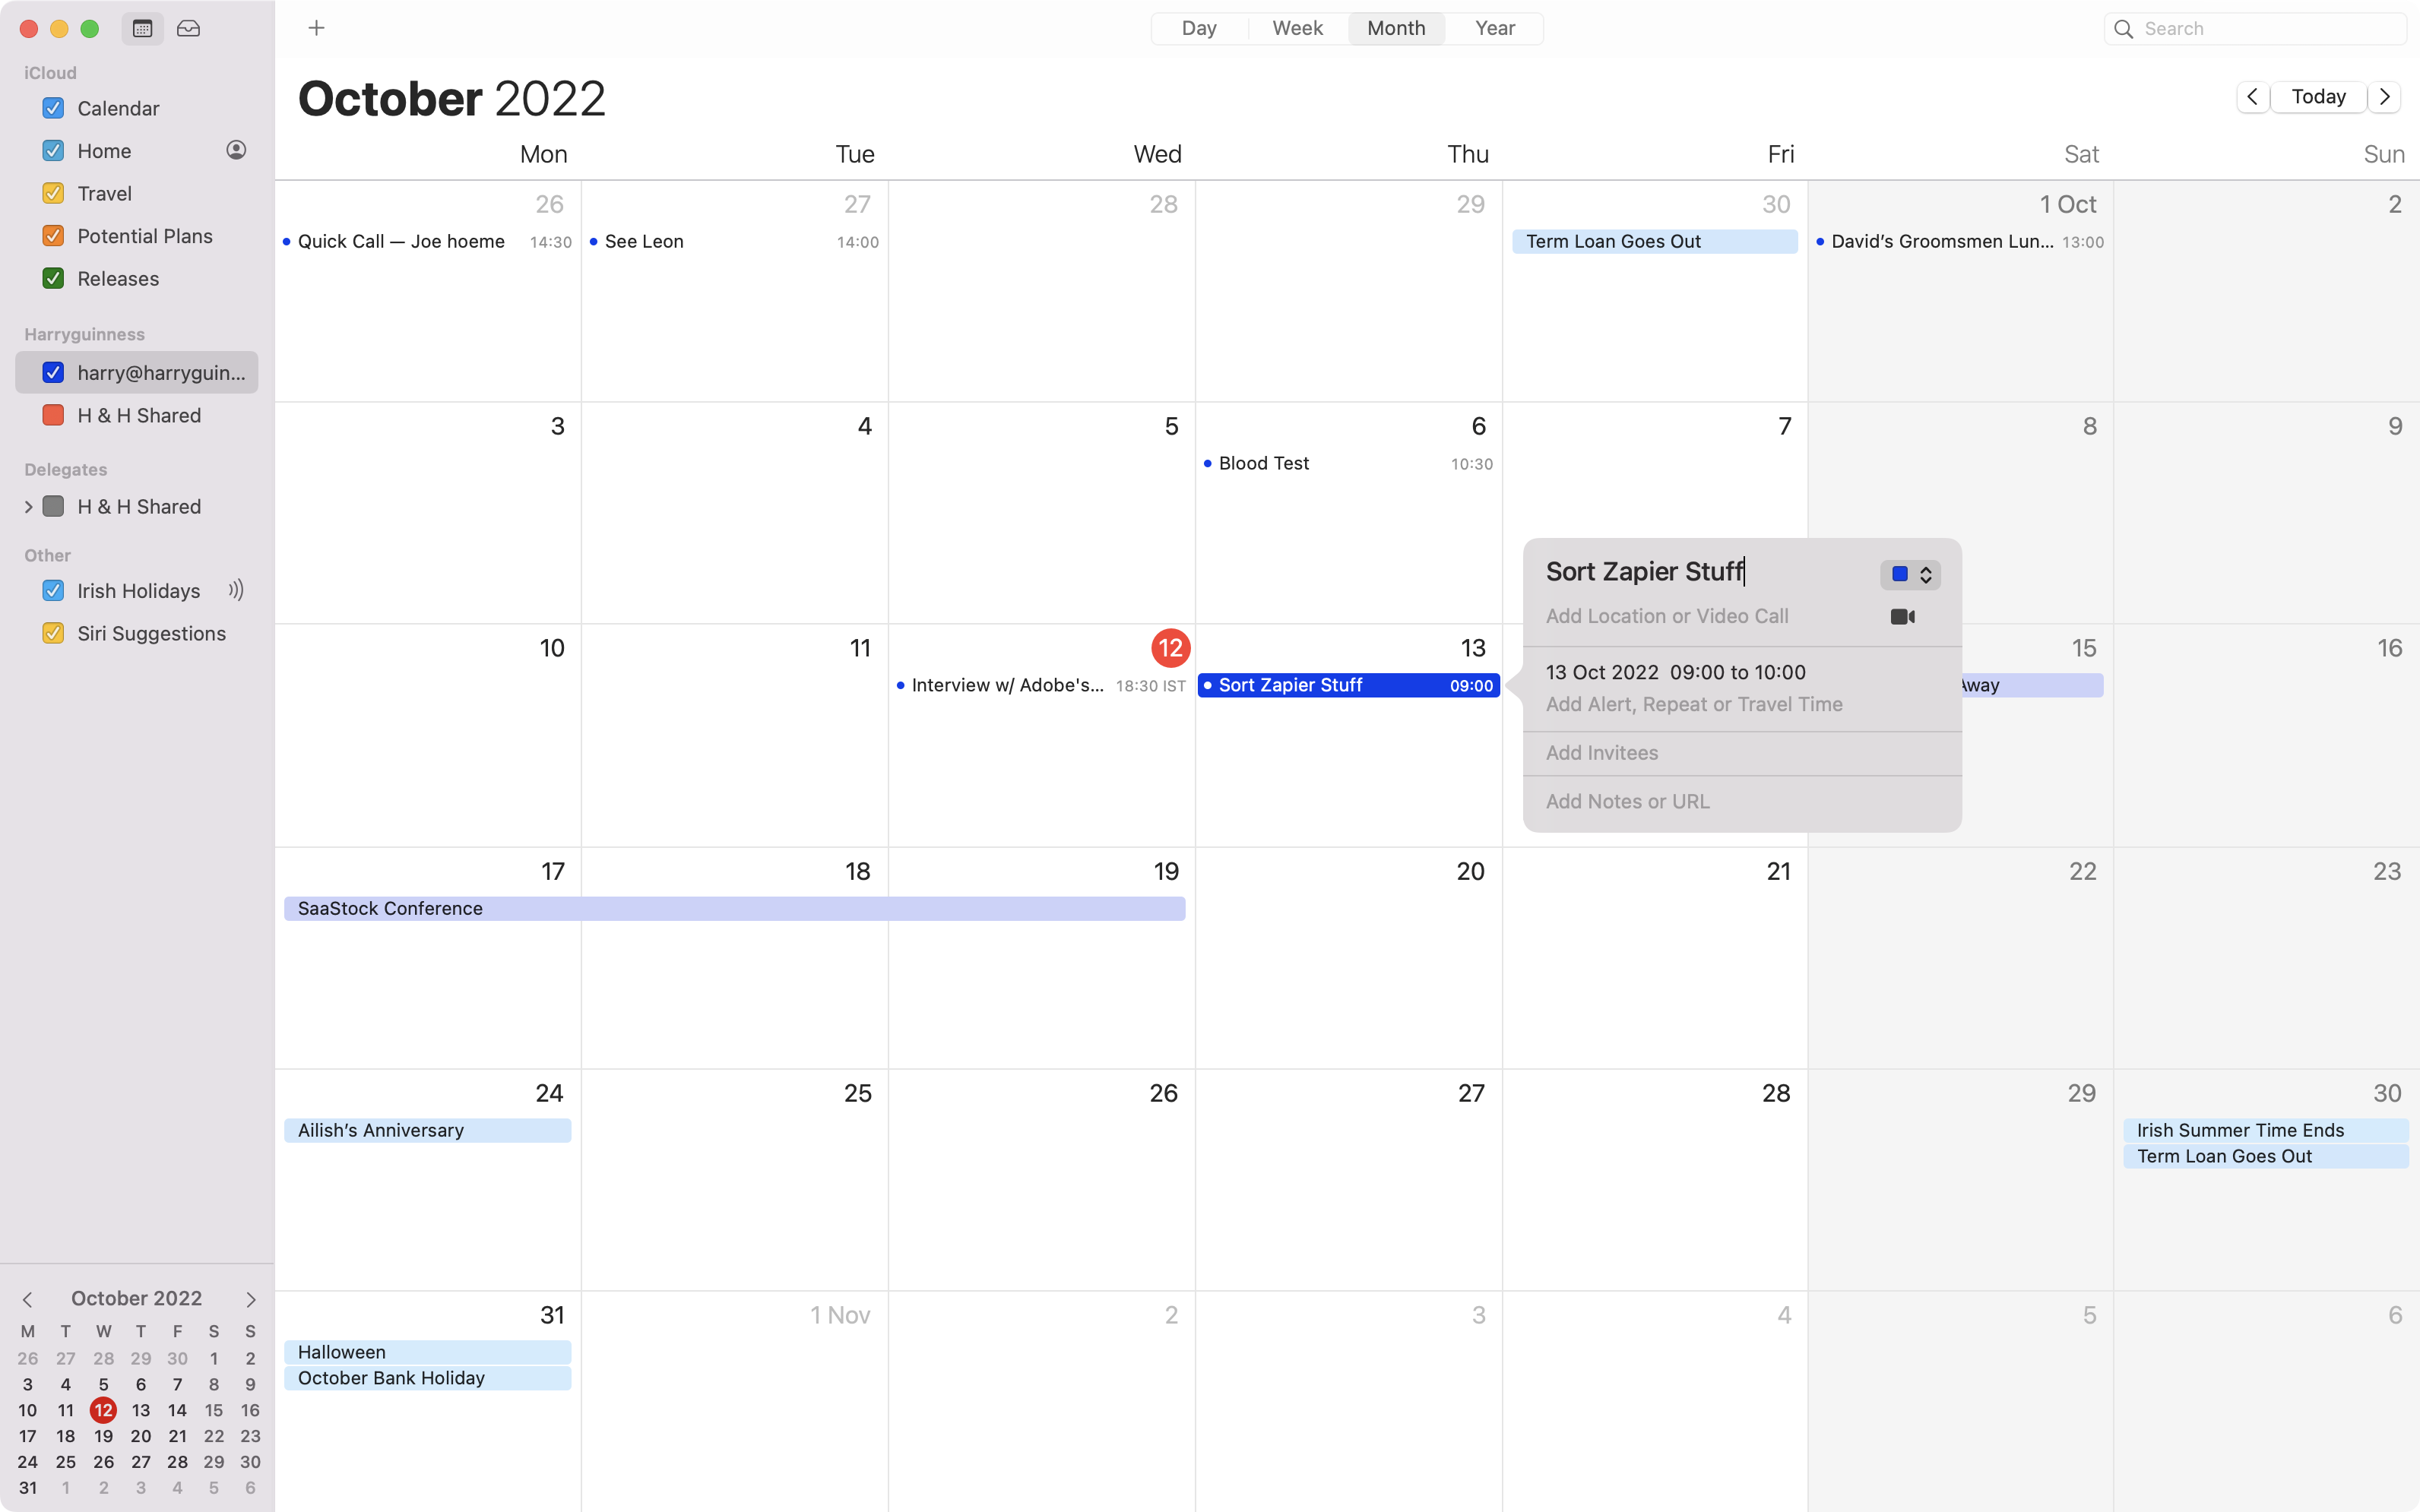Click Add Alert, Repeat or Travel Time
The width and height of the screenshot is (2420, 1512).
[x=1692, y=704]
